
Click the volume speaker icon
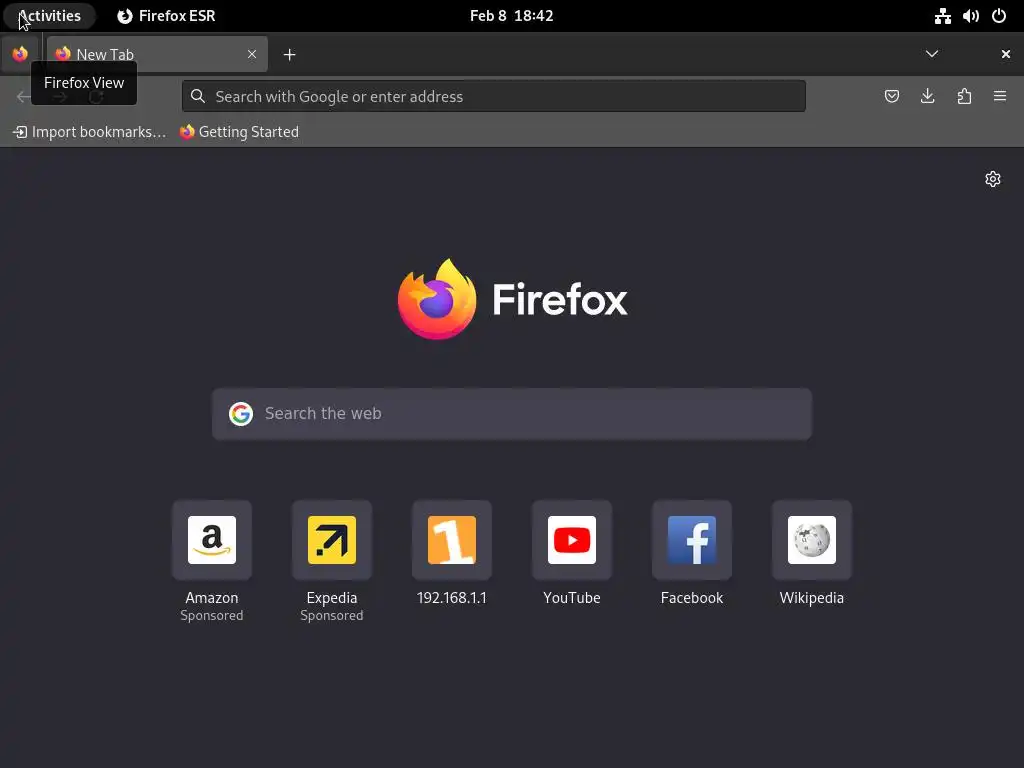[x=970, y=16]
